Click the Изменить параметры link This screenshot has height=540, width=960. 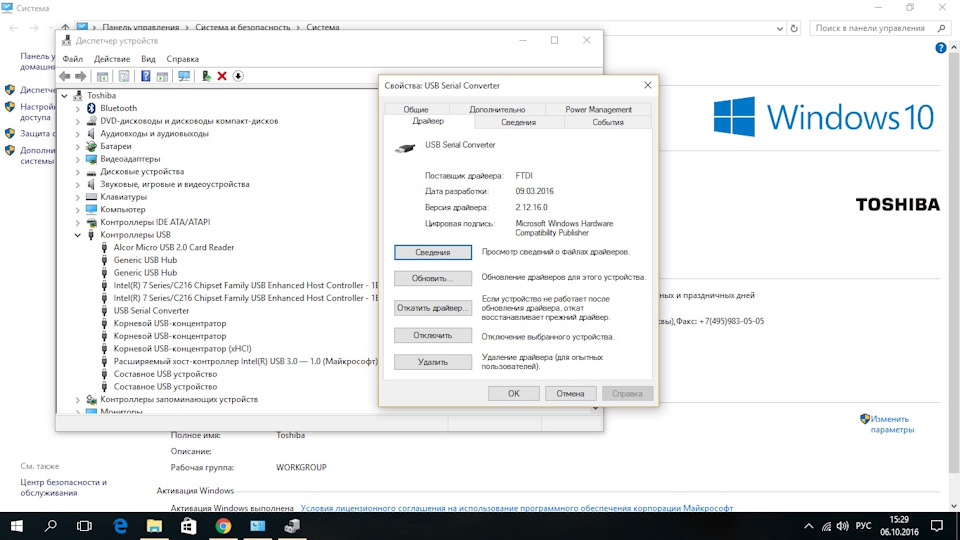pyautogui.click(x=892, y=424)
